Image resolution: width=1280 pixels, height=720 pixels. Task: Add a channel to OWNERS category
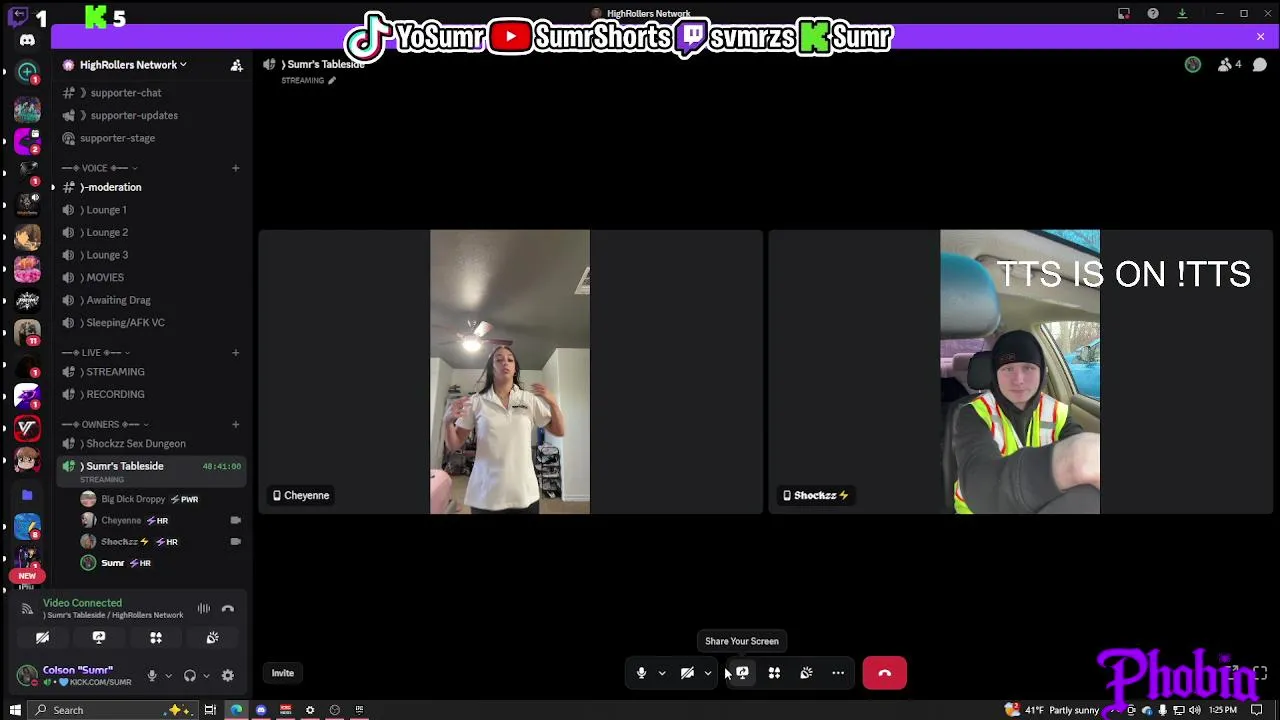tap(236, 424)
